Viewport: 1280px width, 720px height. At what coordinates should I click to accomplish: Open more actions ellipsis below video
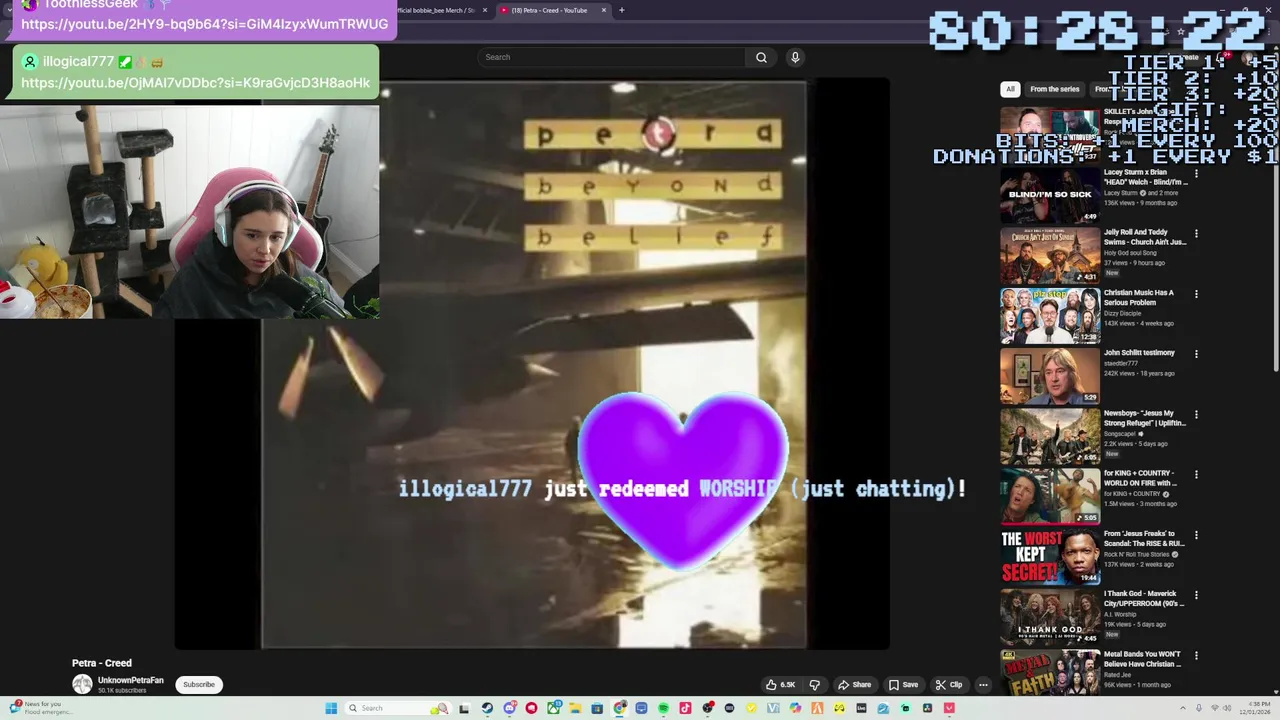tap(983, 685)
